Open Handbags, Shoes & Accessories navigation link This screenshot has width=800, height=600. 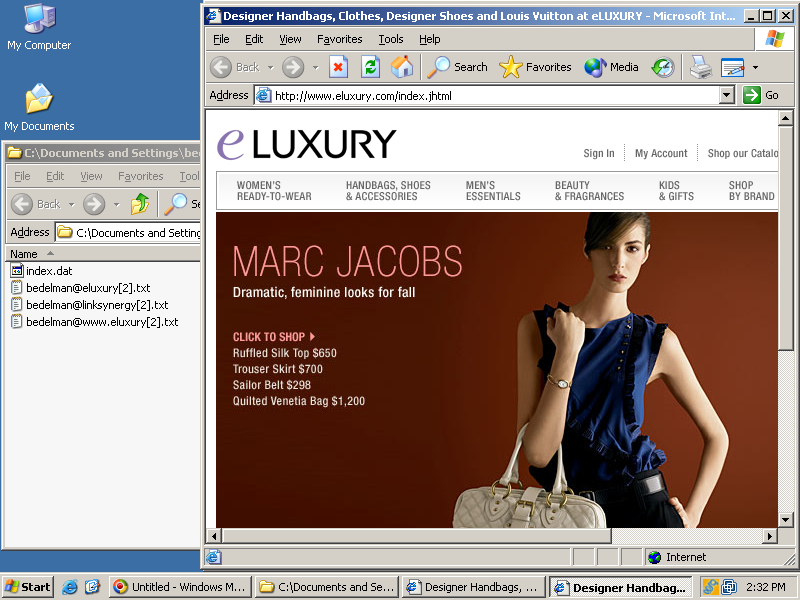[x=388, y=191]
